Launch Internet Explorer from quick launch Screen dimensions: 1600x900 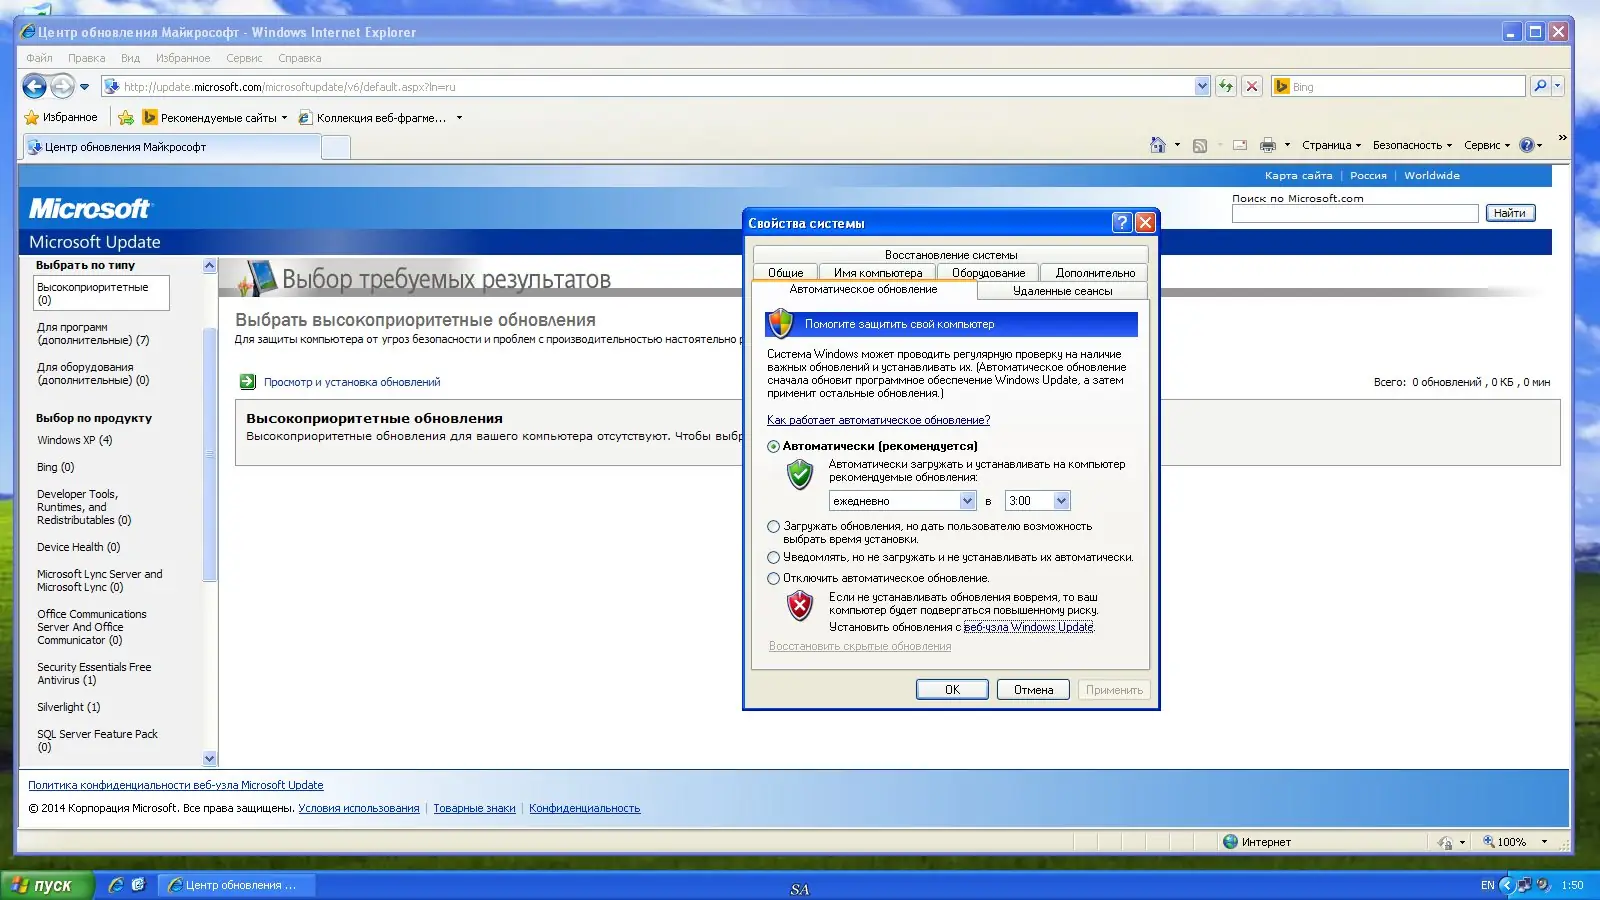click(116, 885)
